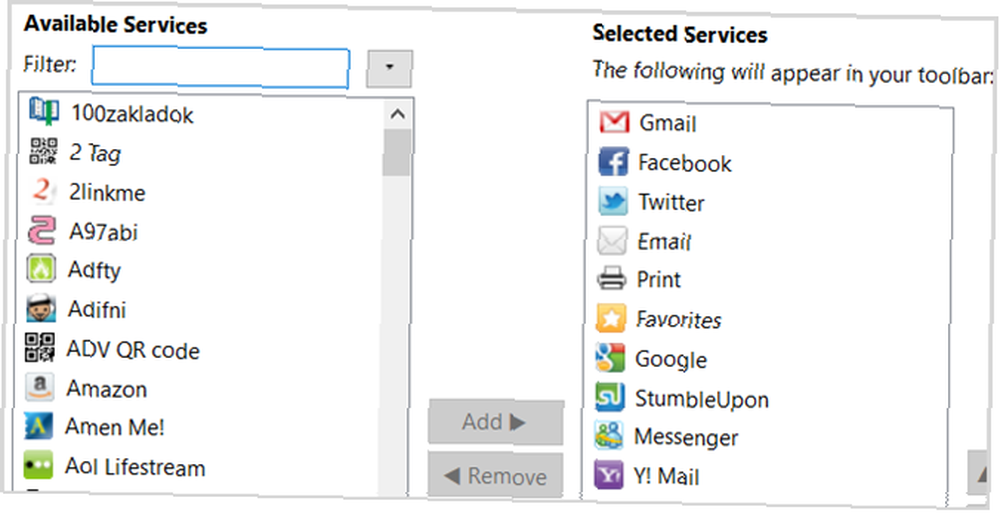
Task: Click the Available Services scrollbar thumb
Action: 397,152
